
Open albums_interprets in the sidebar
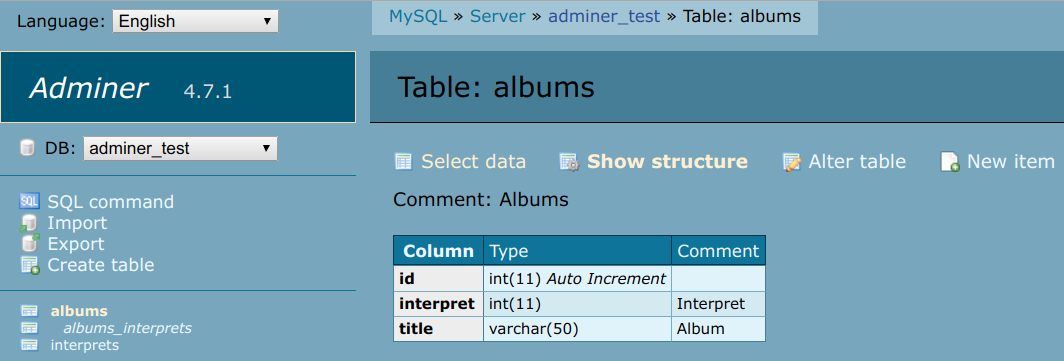tap(128, 328)
